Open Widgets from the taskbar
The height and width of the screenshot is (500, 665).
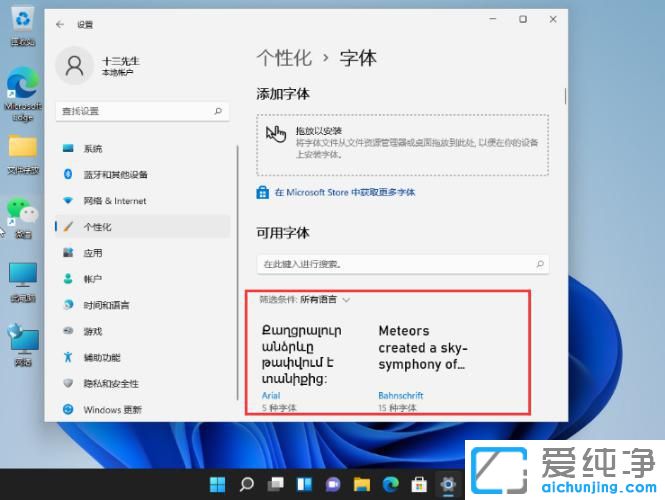click(x=305, y=484)
